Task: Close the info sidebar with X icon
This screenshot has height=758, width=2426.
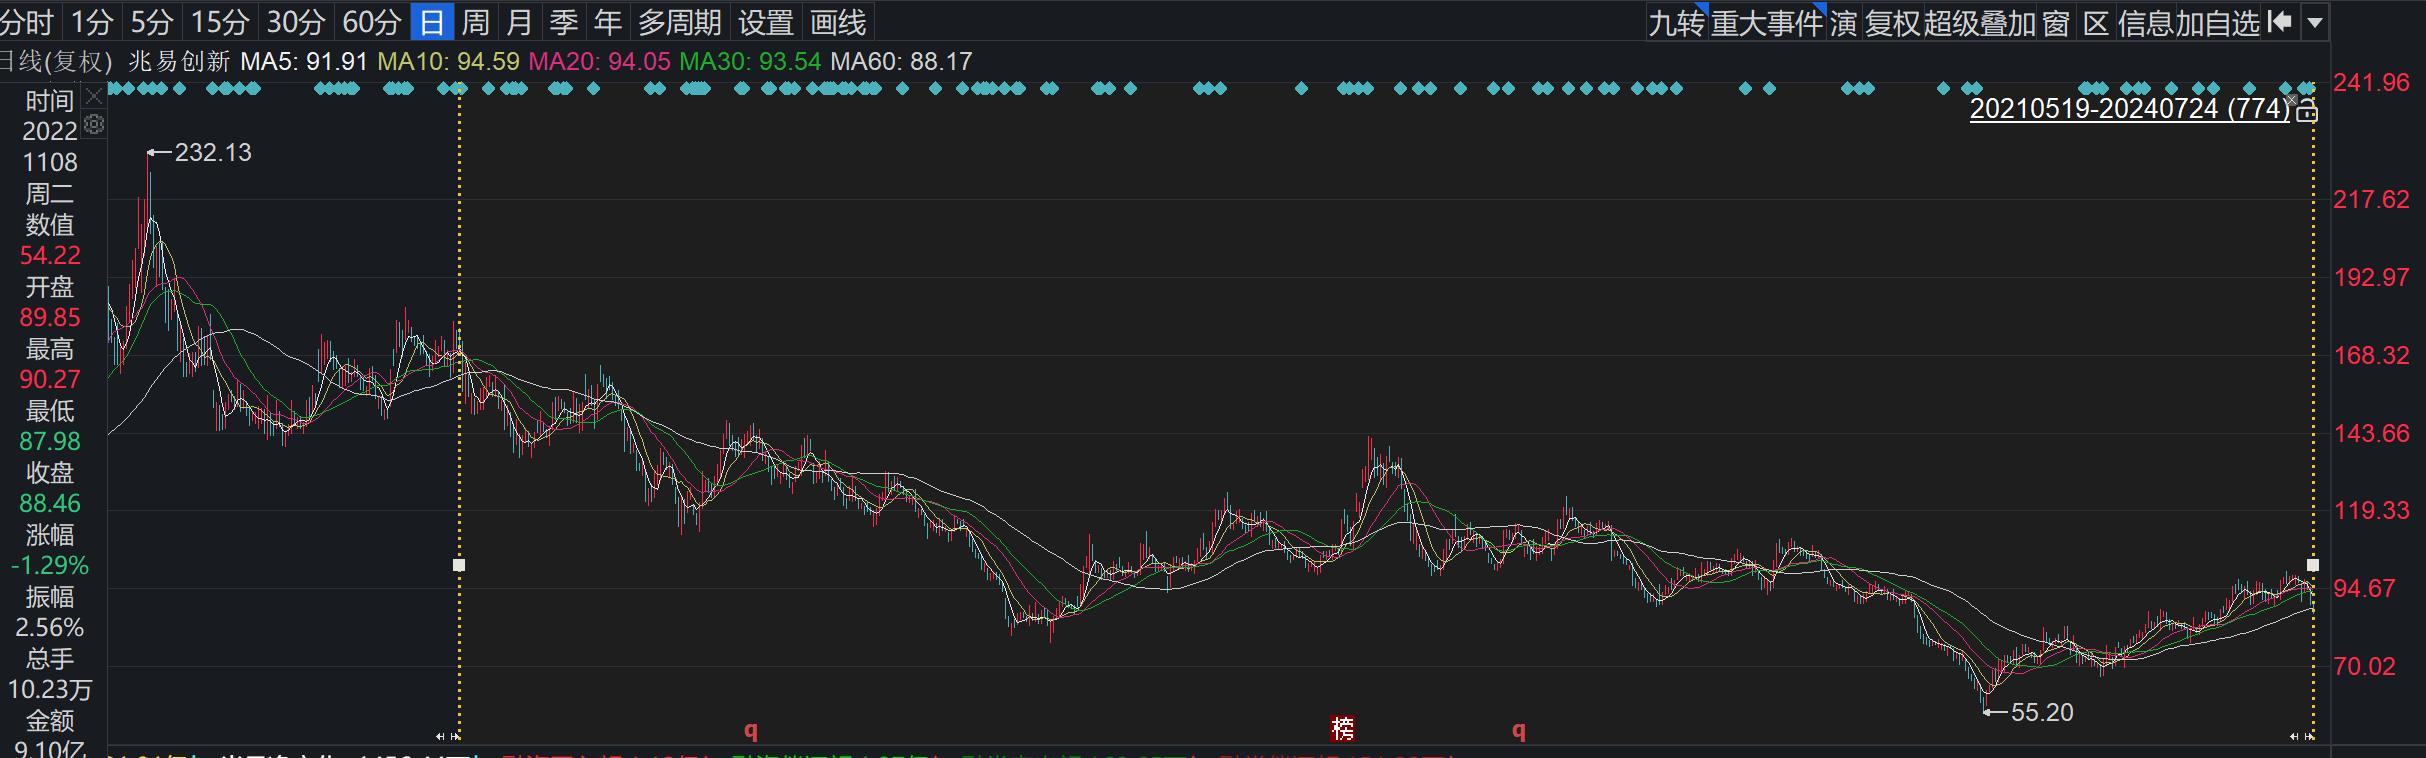Action: tap(94, 97)
